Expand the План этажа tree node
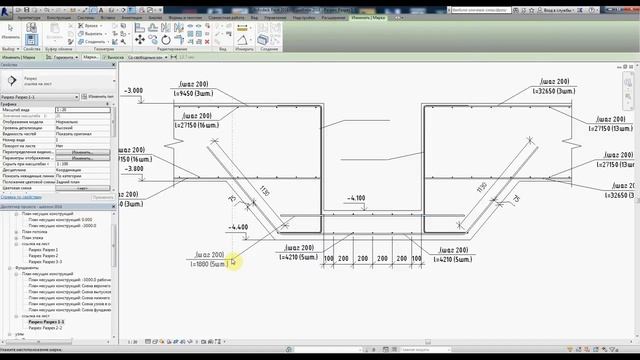Viewport: 640px width, 360px height. click(x=16, y=238)
